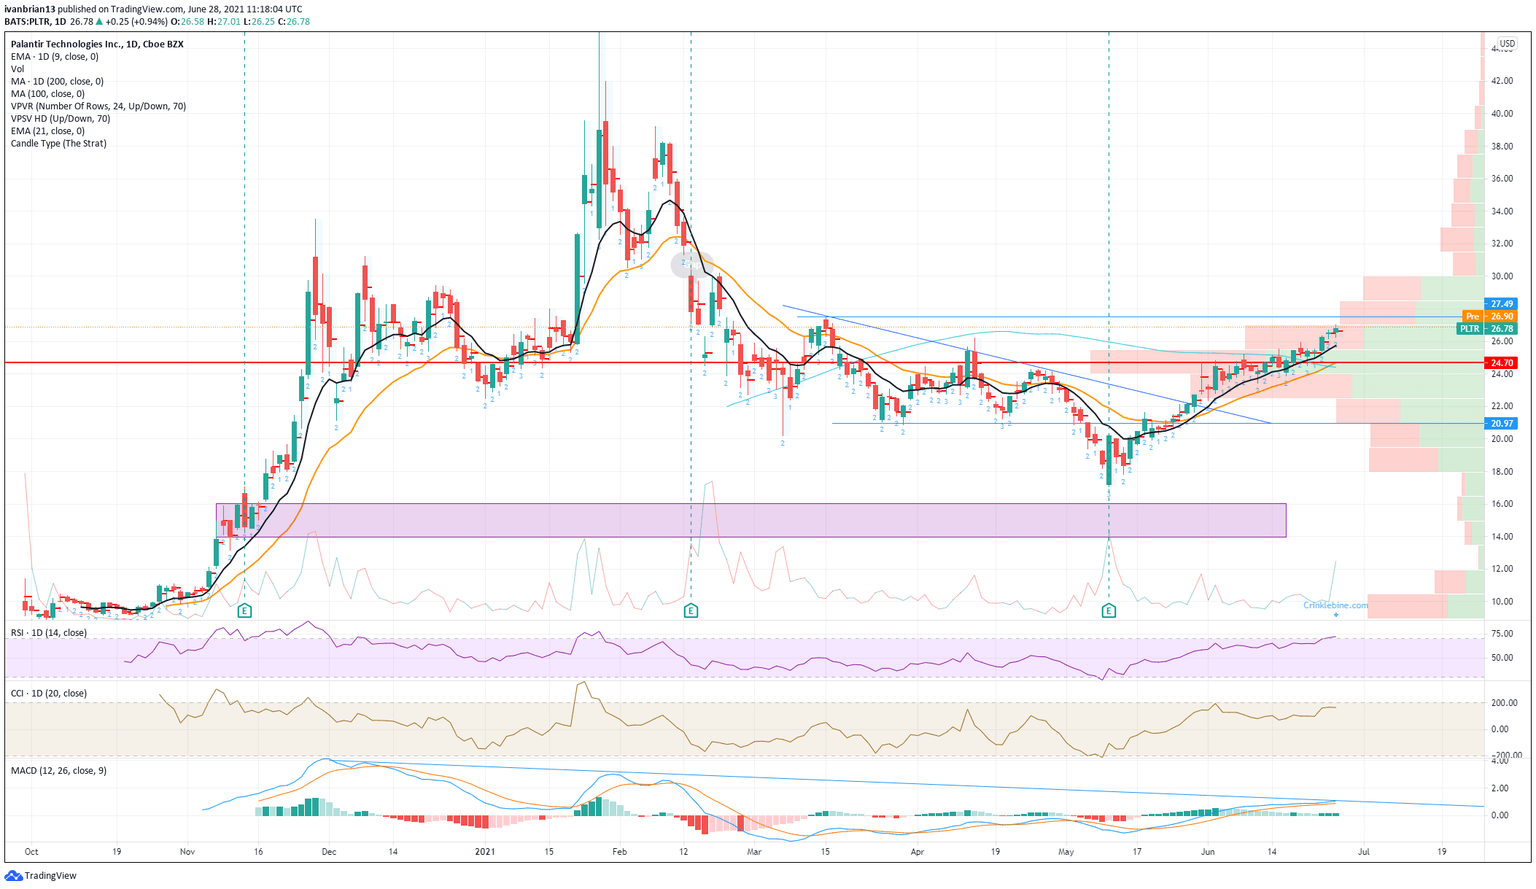Click the May label on the date axis
The image size is (1536, 889).
point(1066,852)
